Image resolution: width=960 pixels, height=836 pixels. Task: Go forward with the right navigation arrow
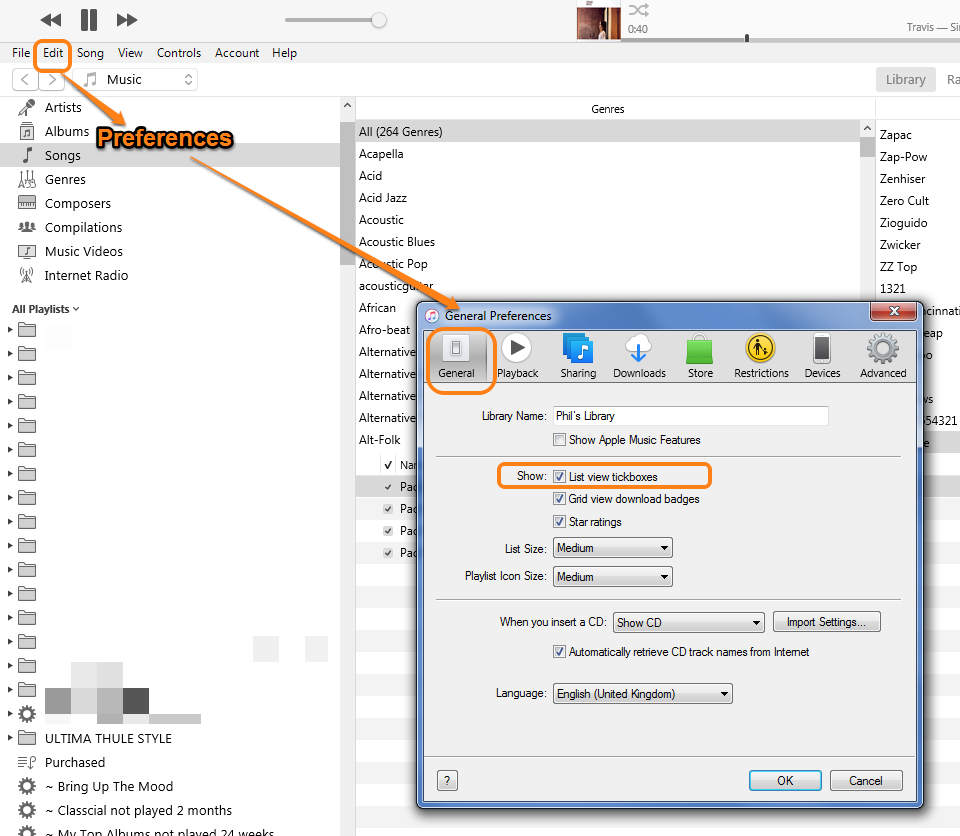pos(52,80)
